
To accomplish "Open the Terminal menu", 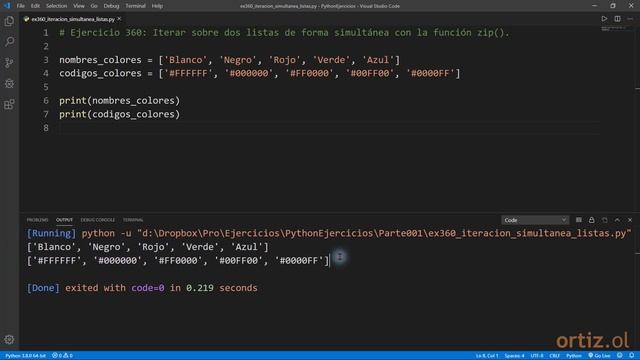I will click(135, 6).
